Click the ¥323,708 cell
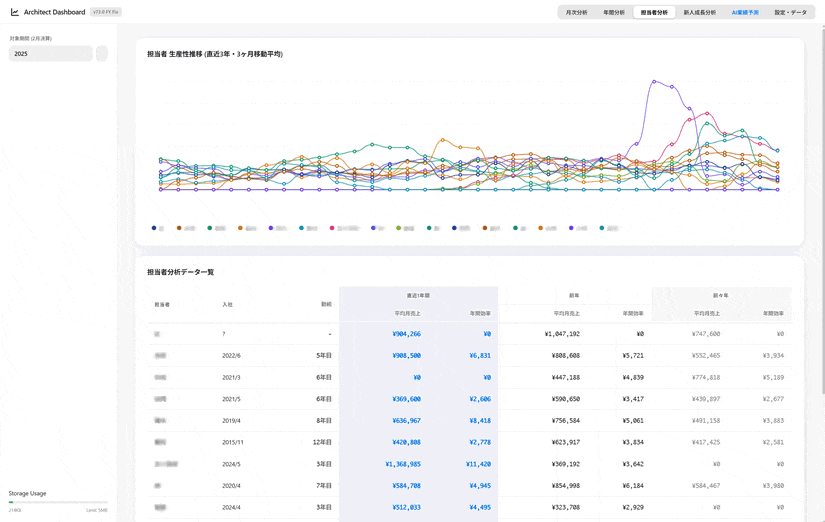The image size is (825, 522). pyautogui.click(x=566, y=507)
